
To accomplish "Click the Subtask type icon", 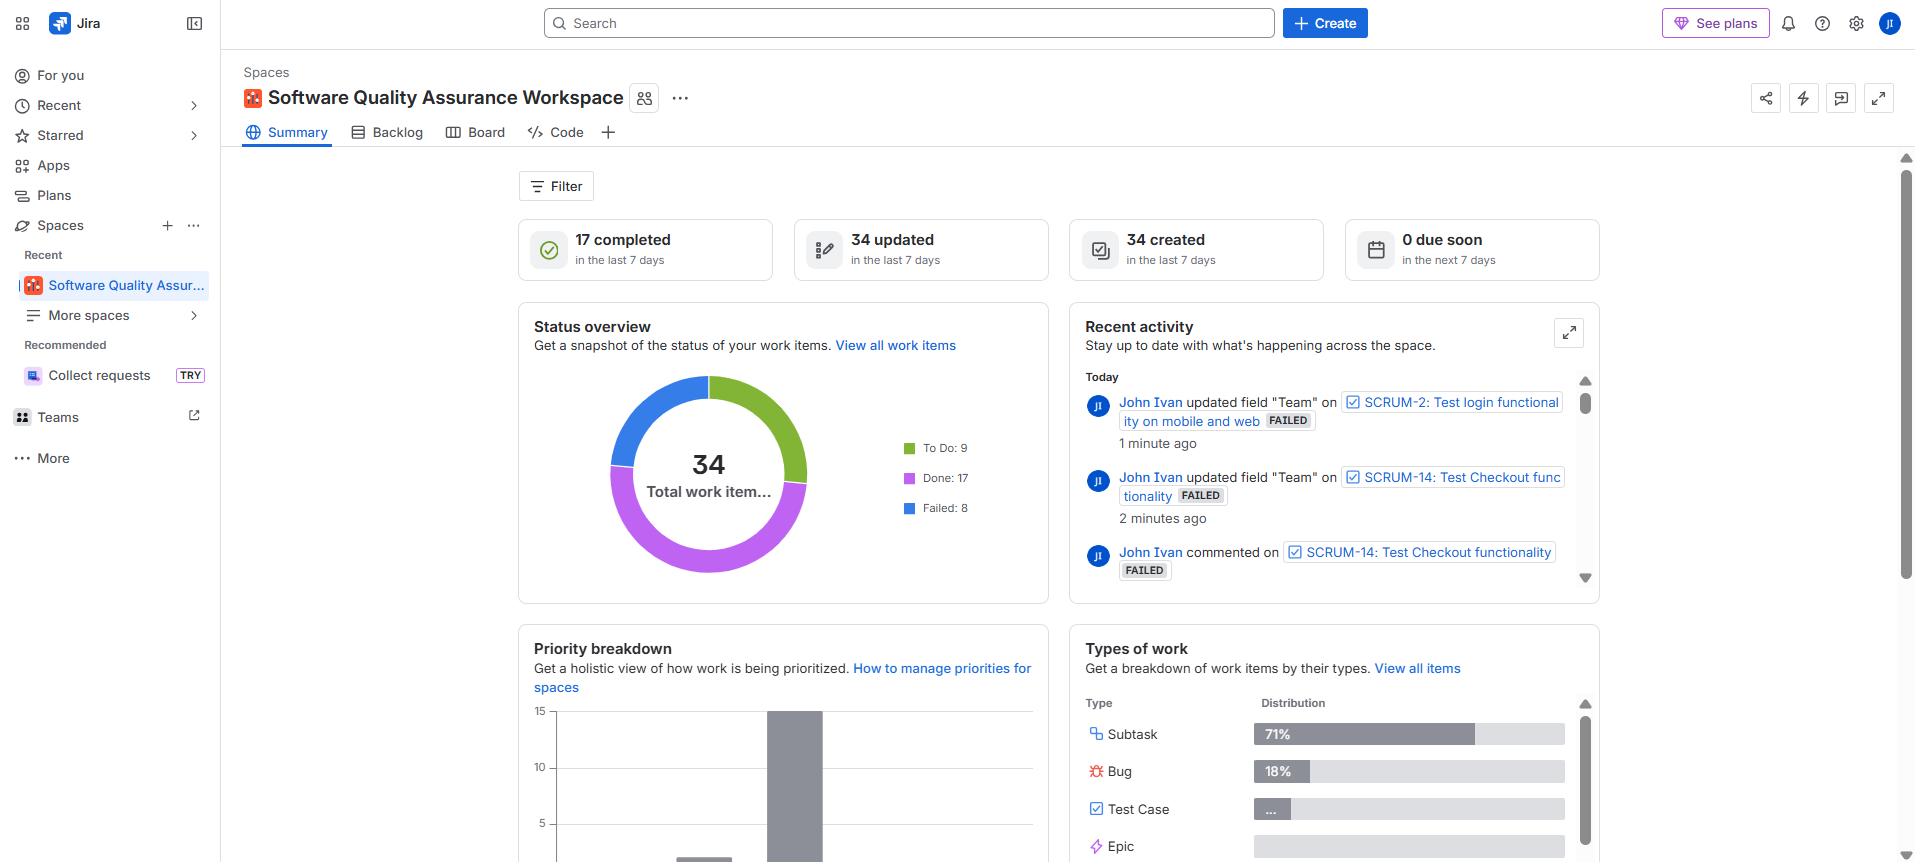I will coord(1096,734).
